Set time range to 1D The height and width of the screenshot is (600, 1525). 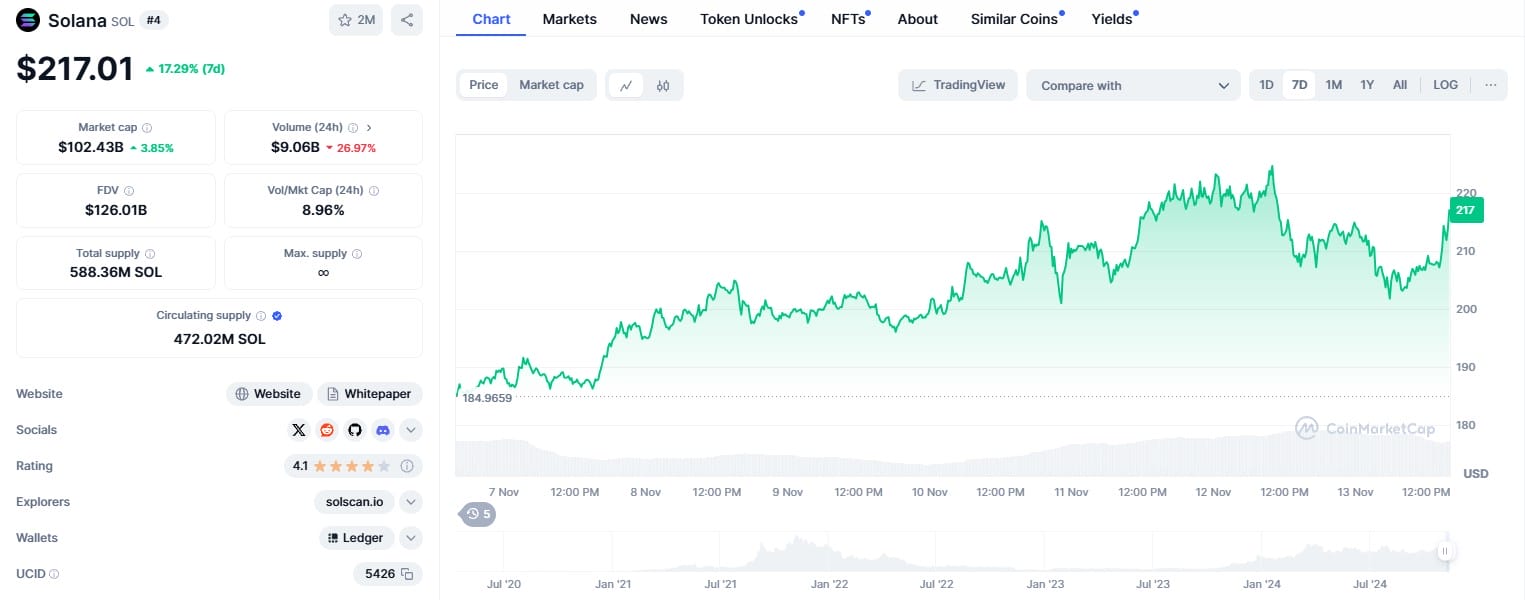1266,85
